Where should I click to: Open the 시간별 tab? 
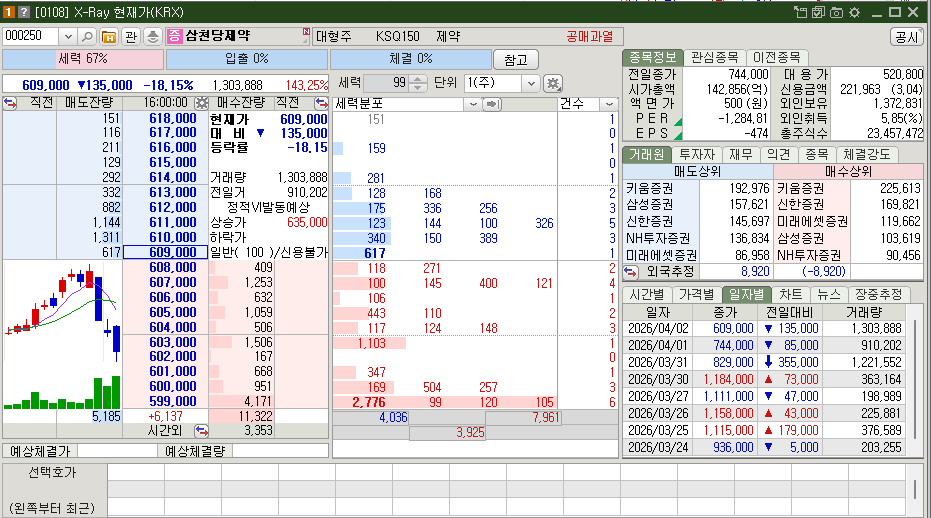647,295
